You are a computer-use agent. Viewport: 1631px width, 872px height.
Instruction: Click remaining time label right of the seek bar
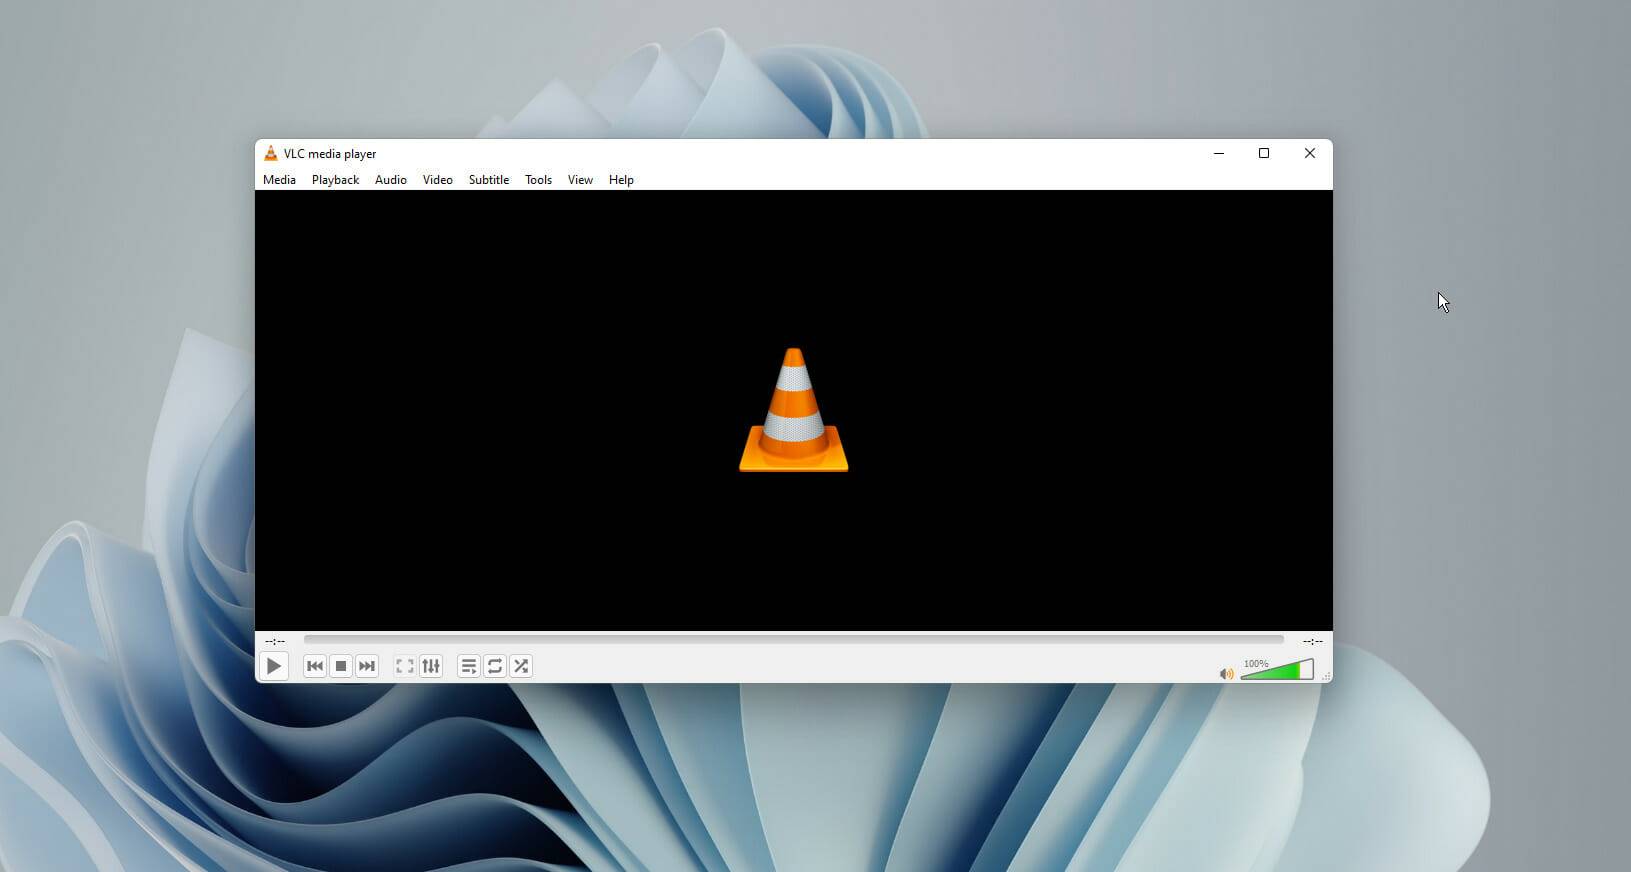[1313, 641]
